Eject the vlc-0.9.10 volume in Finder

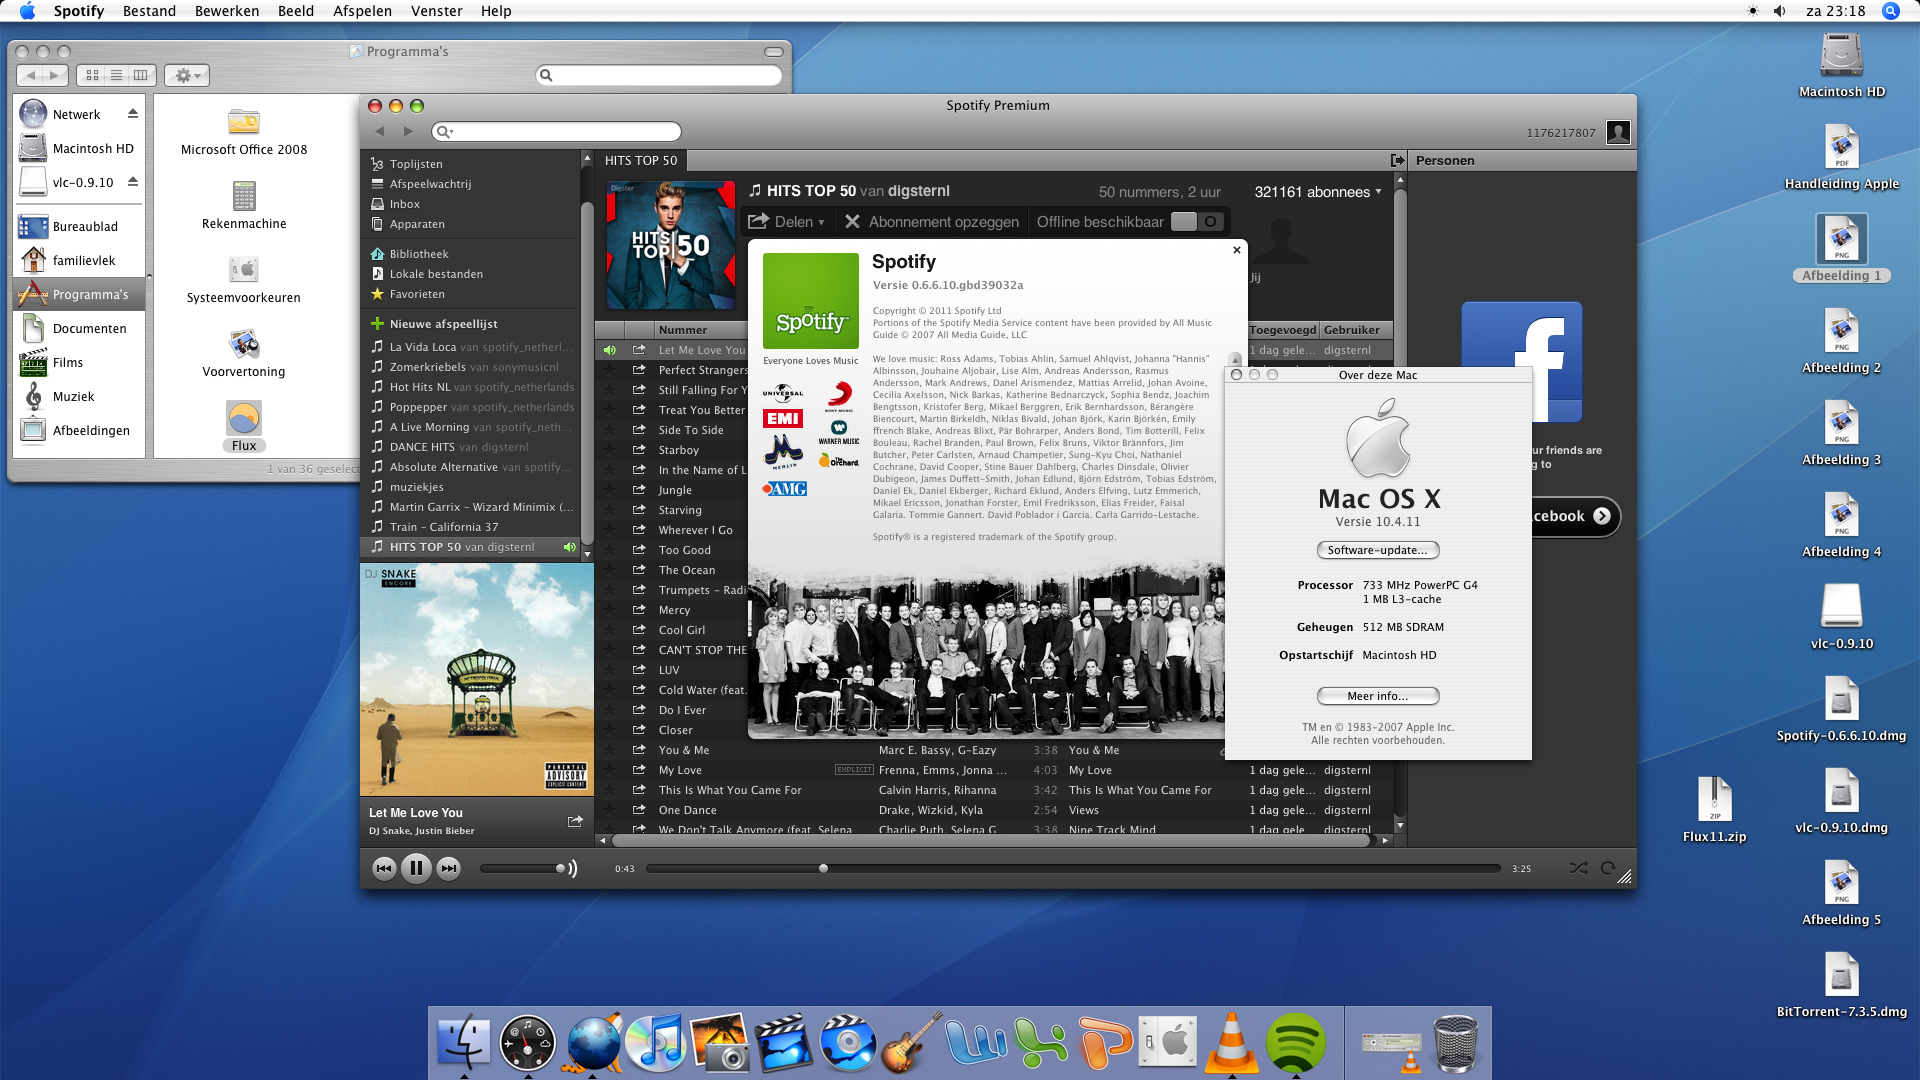click(x=133, y=182)
